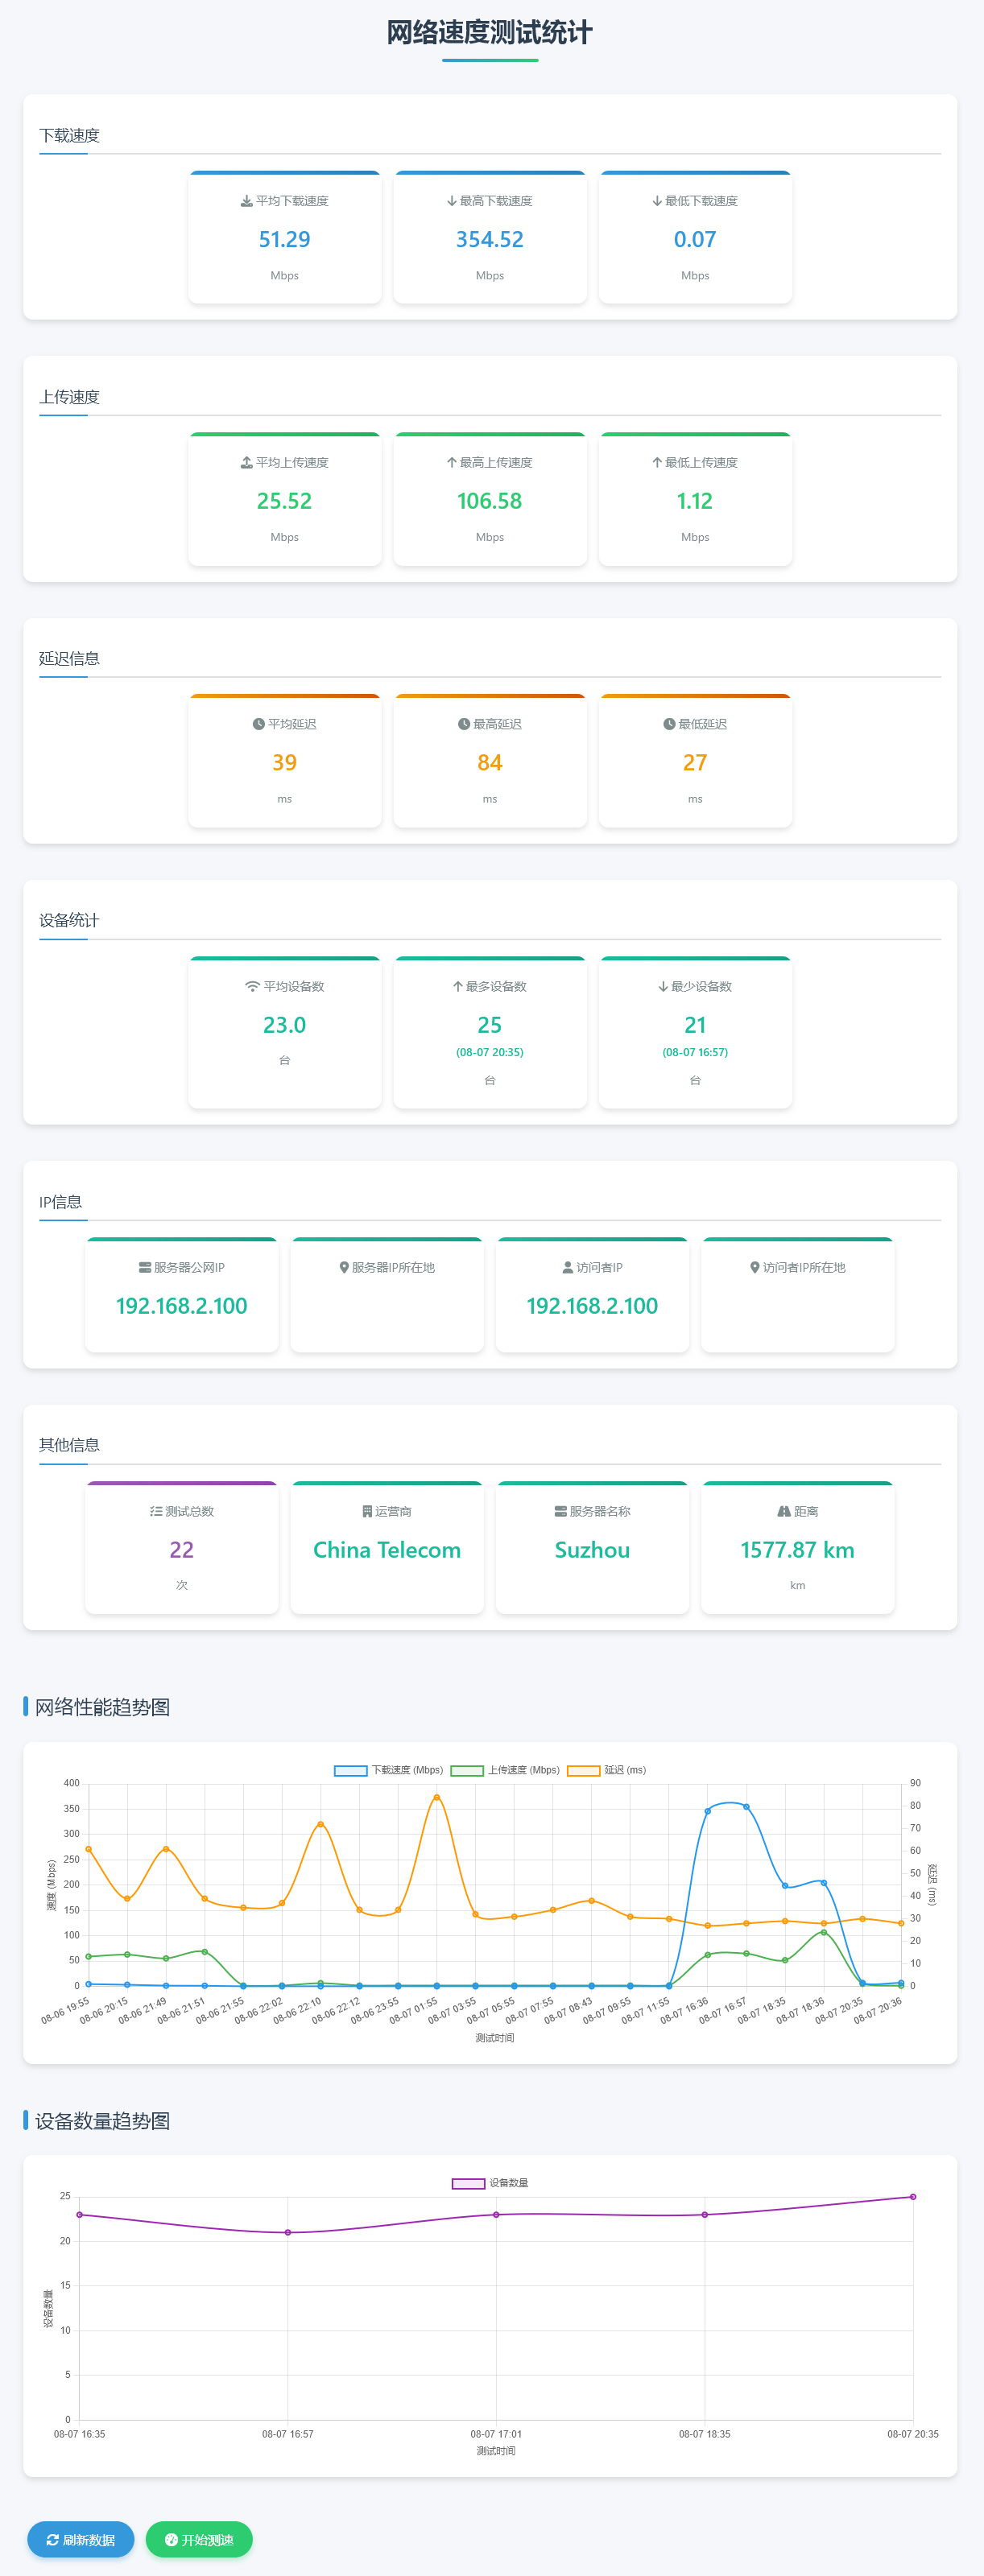This screenshot has height=2576, width=984.
Task: Click the China Telecom carrier card
Action: [x=387, y=1548]
